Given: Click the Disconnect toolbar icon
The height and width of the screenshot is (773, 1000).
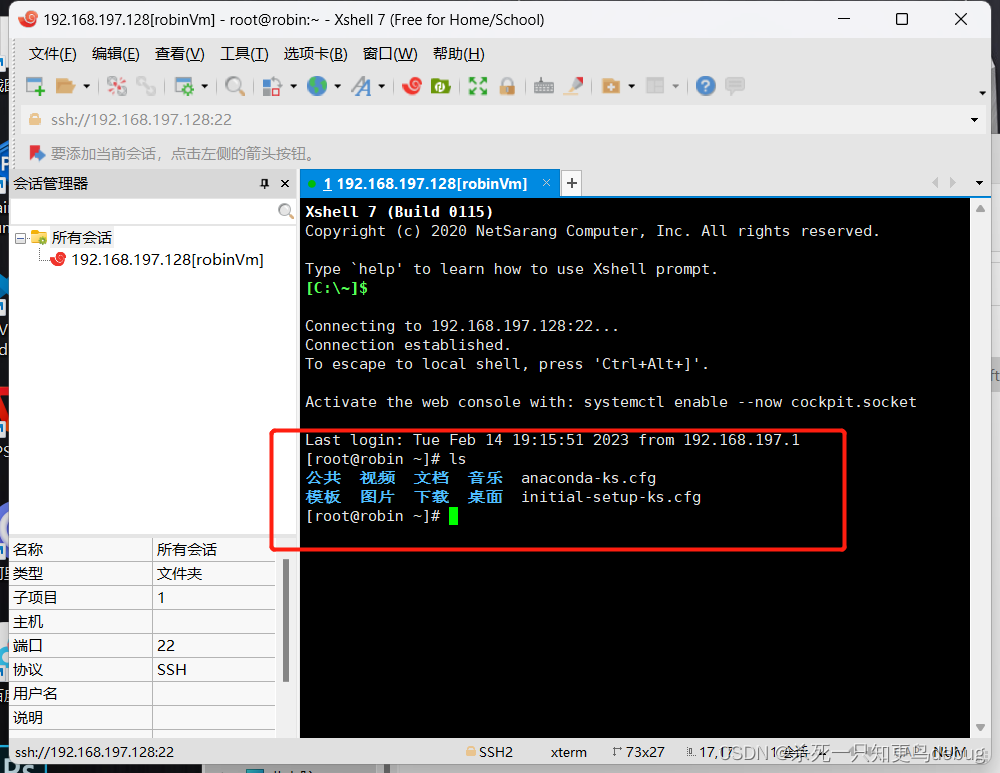Looking at the screenshot, I should 117,86.
